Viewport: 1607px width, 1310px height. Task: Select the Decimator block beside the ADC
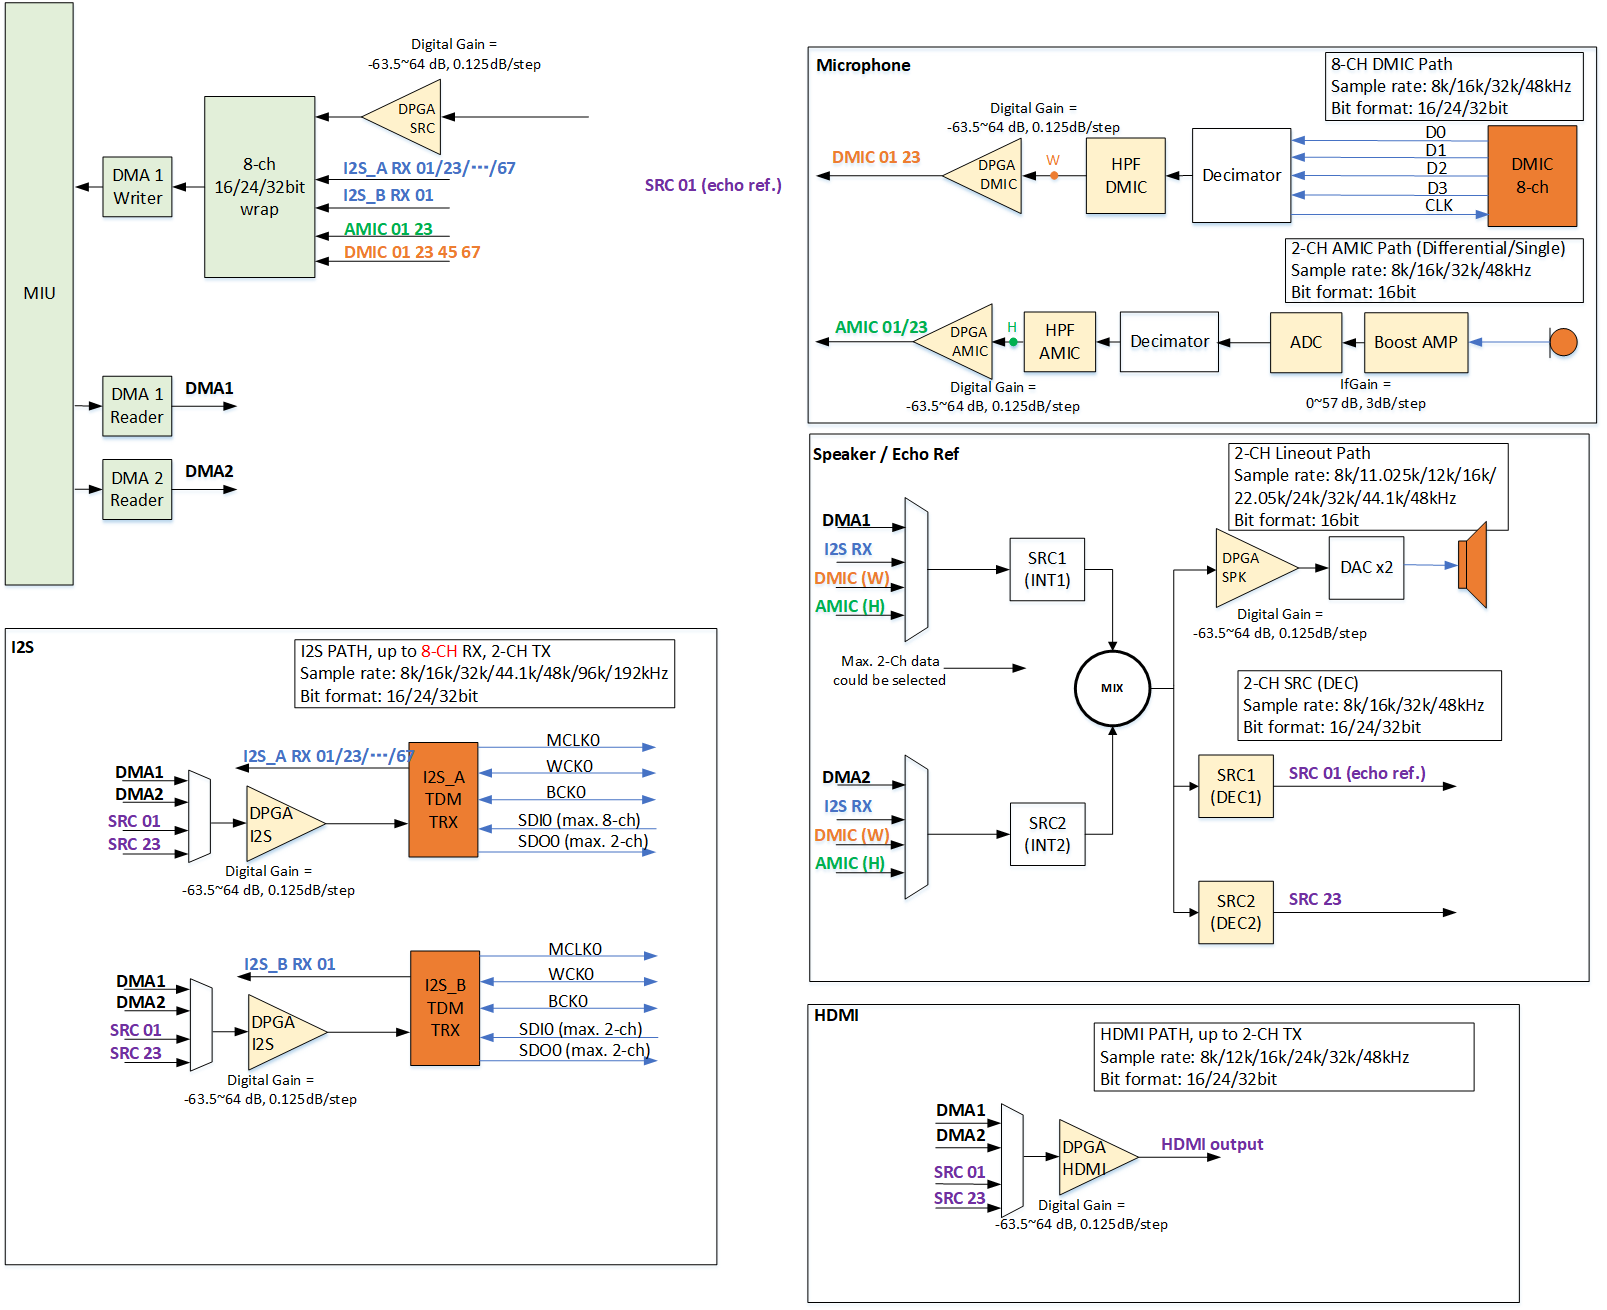click(1169, 342)
